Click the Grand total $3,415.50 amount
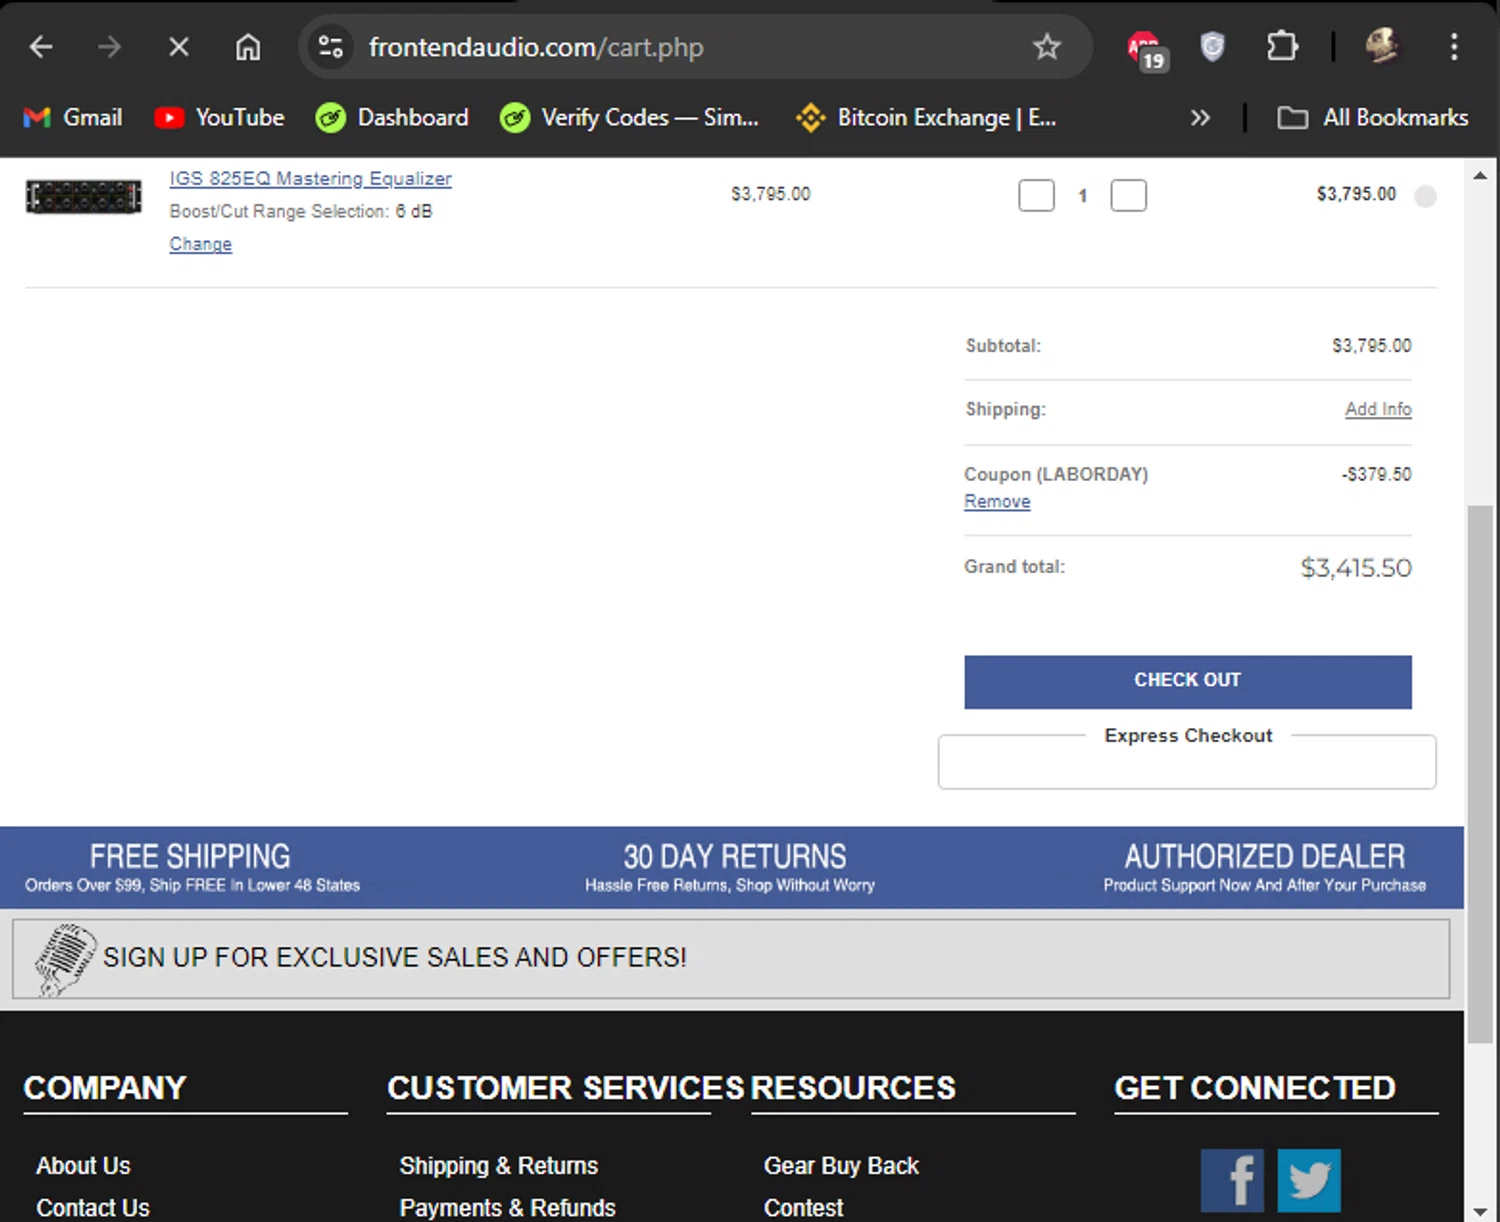1500x1222 pixels. click(1356, 568)
